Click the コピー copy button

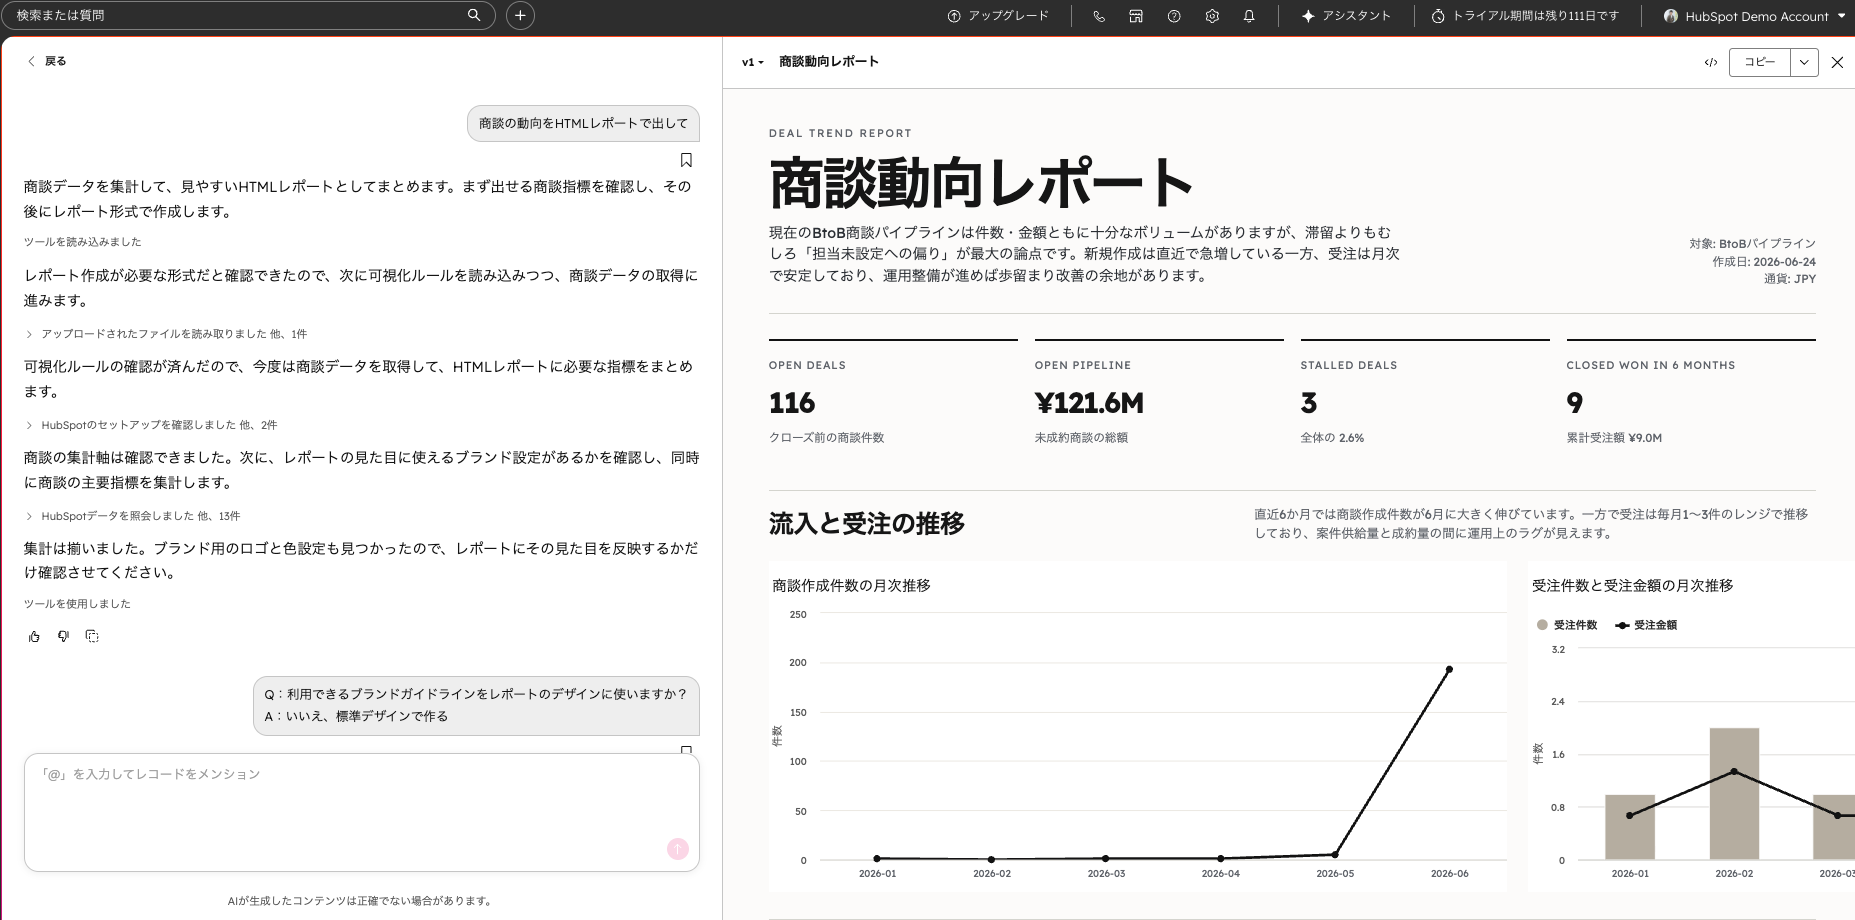coord(1760,62)
